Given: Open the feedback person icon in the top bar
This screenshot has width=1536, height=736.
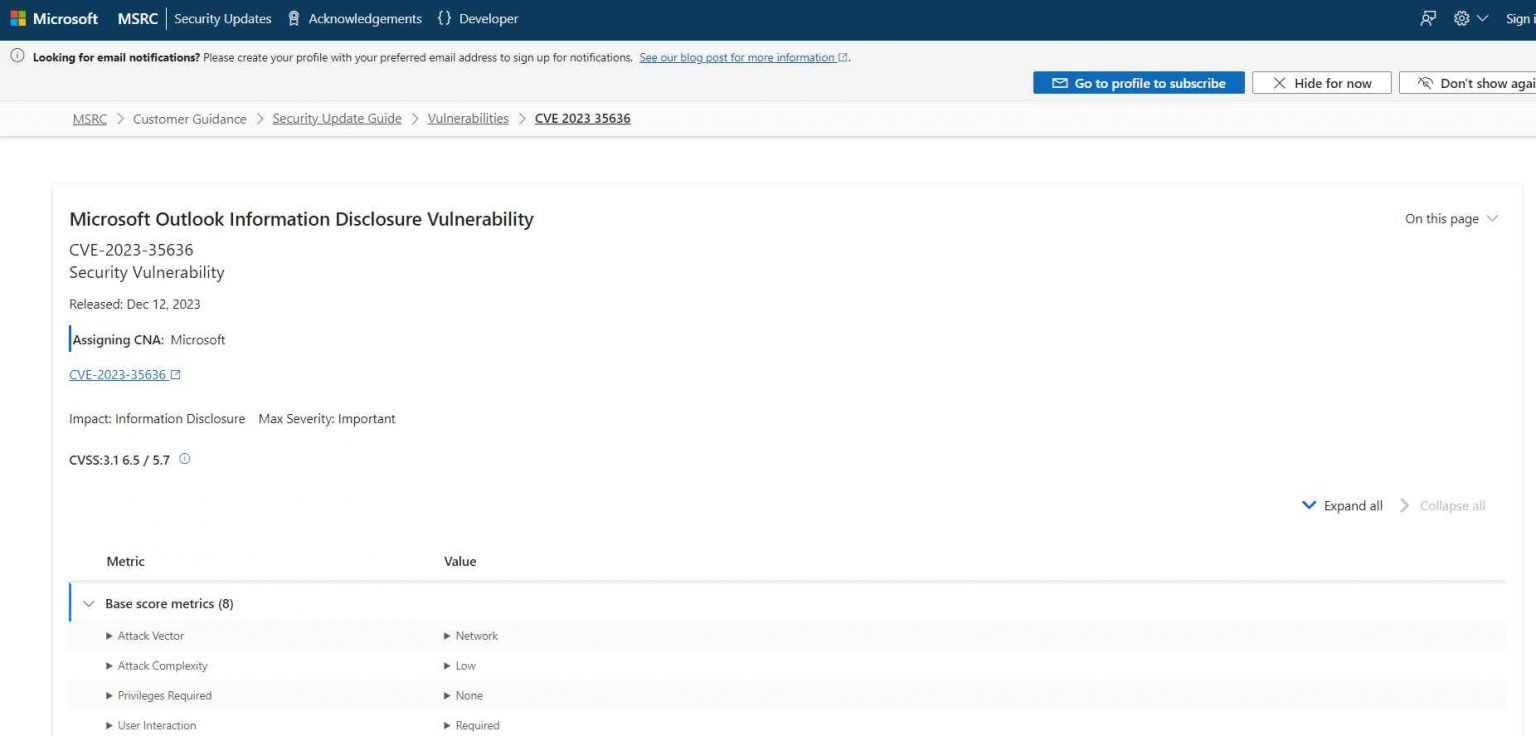Looking at the screenshot, I should click(1428, 18).
